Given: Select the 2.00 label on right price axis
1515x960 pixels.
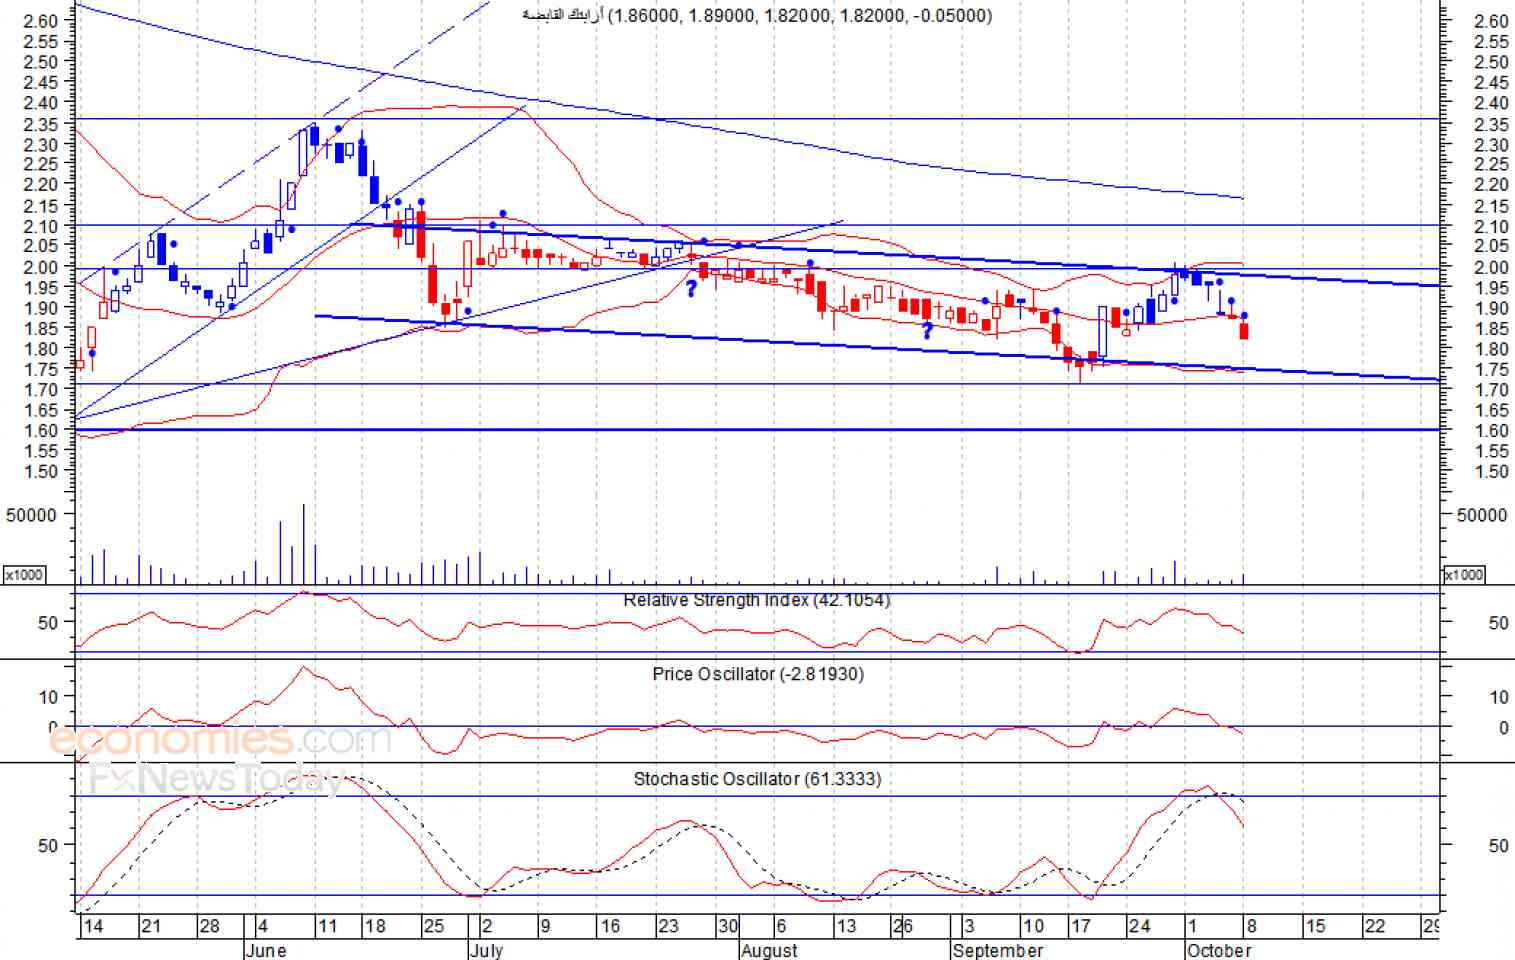Looking at the screenshot, I should coord(1491,267).
